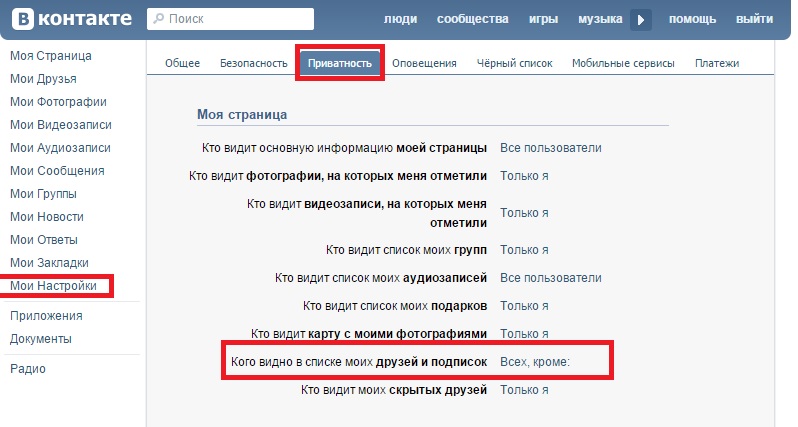Open Мои Настройки in sidebar
Image resolution: width=798 pixels, height=427 pixels.
tap(53, 286)
